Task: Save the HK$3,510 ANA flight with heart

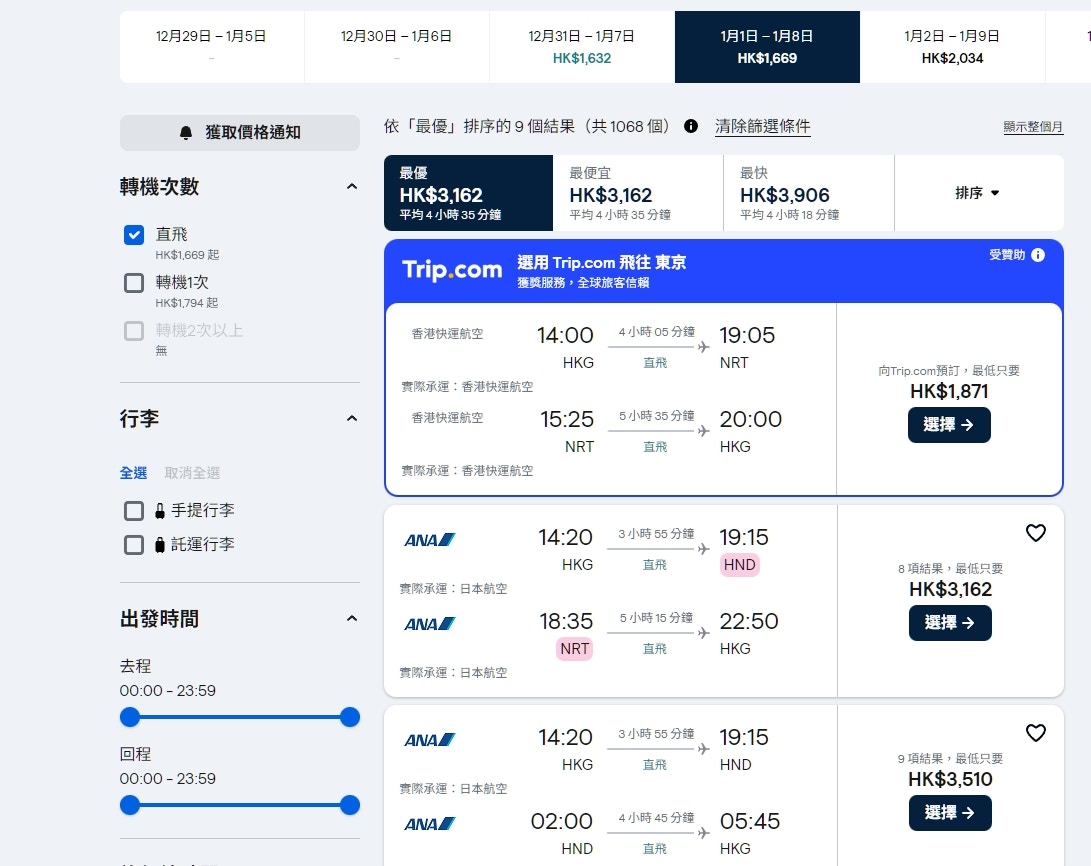Action: [x=1036, y=733]
